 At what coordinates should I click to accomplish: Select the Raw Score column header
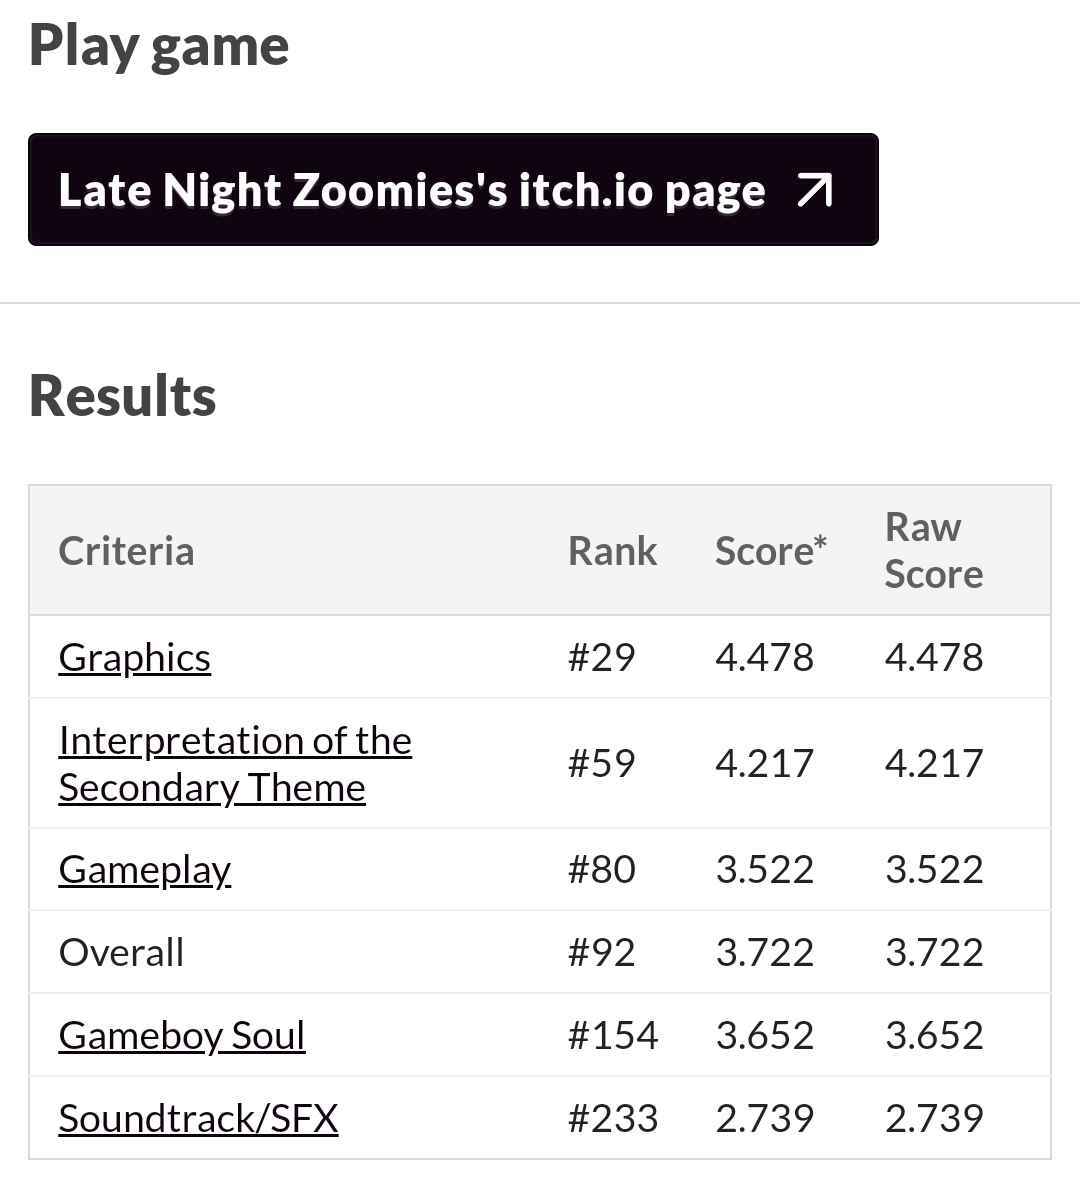click(934, 550)
